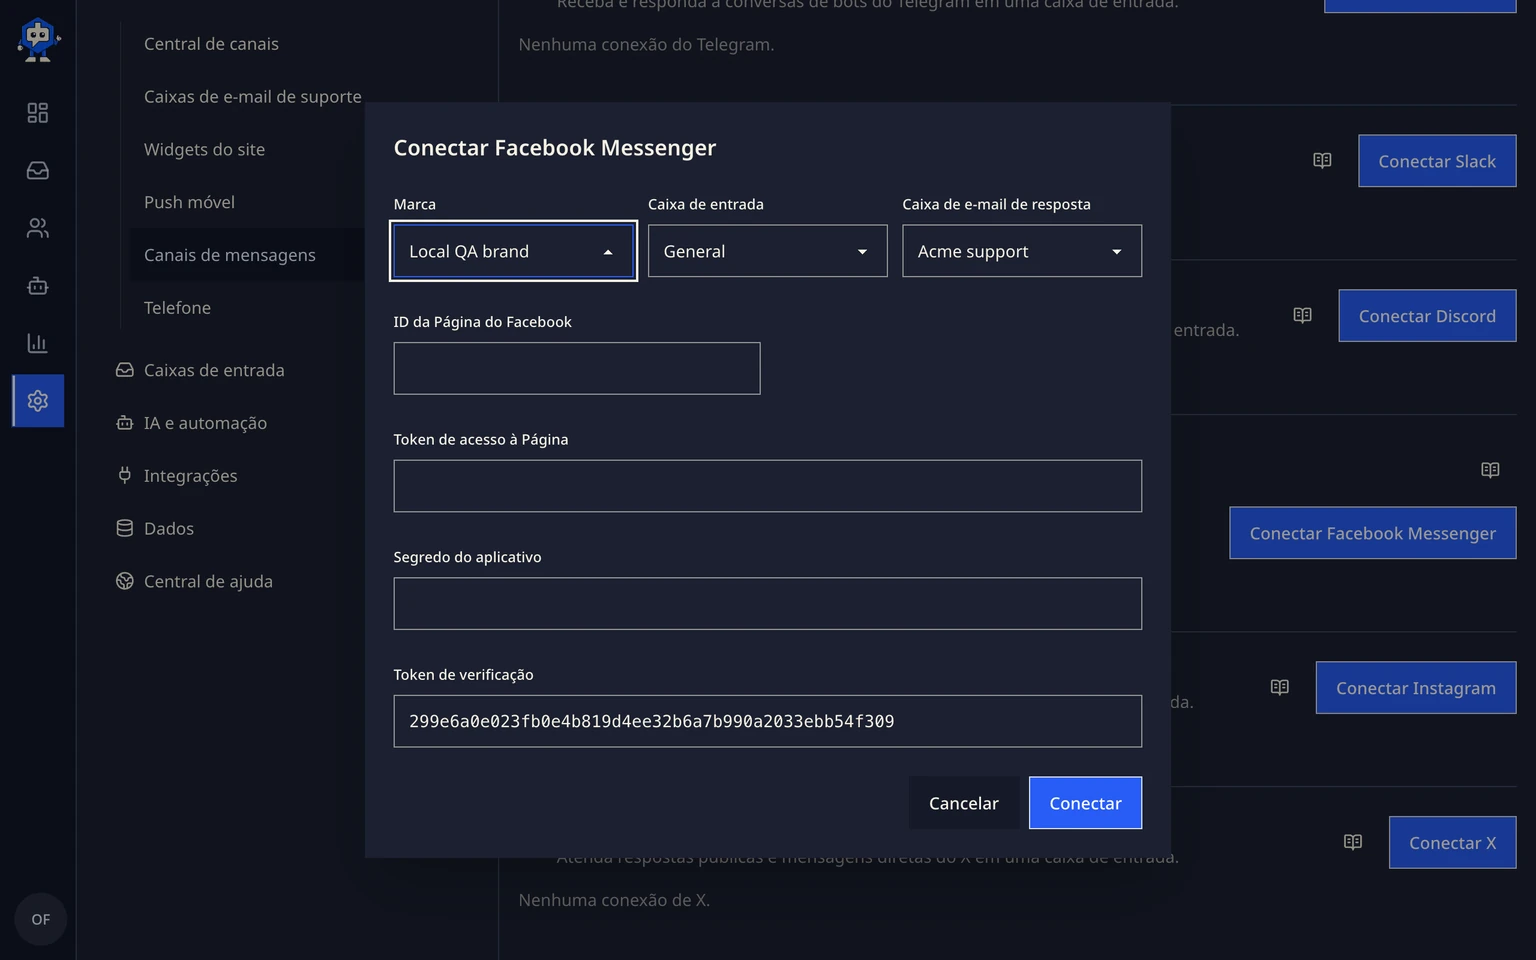This screenshot has width=1536, height=960.
Task: Open Caixas de e-mail de suporte
Action: coord(253,97)
